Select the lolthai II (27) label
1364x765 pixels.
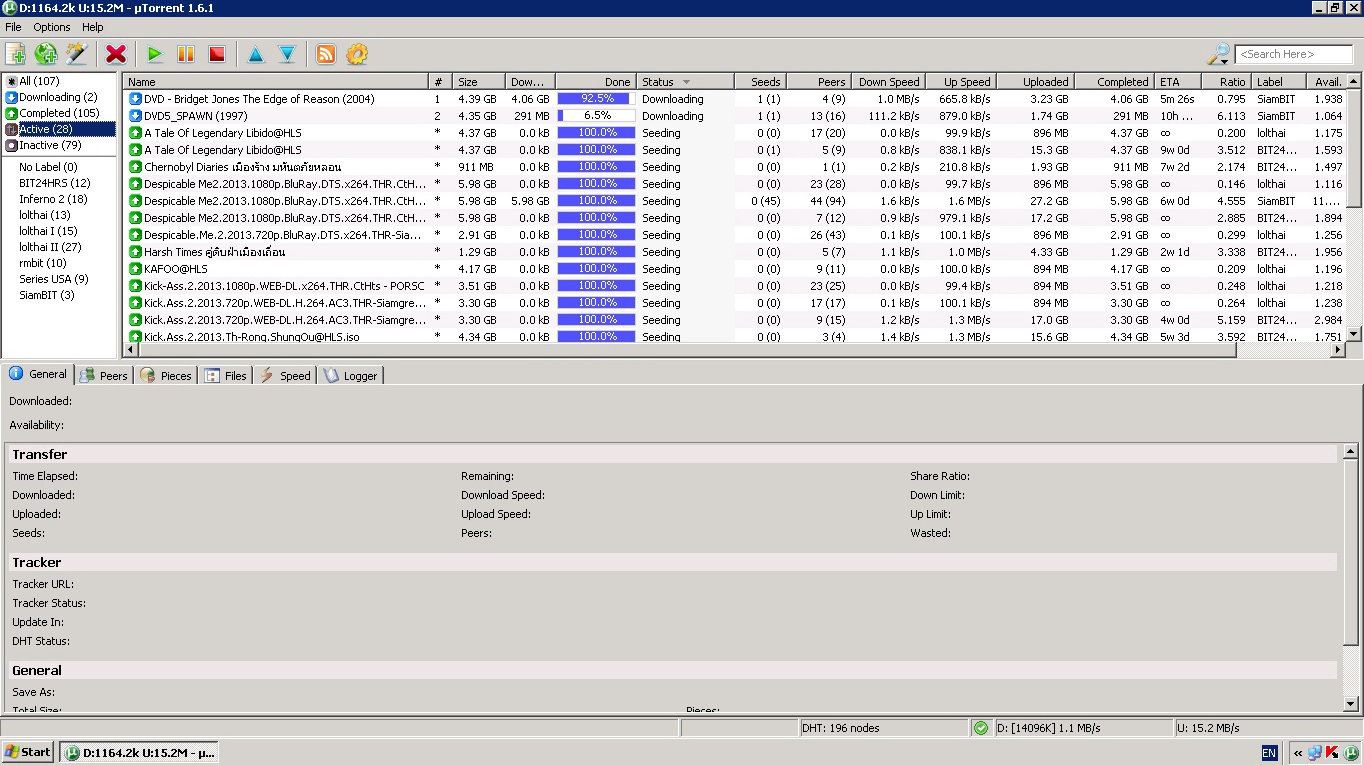[50, 247]
